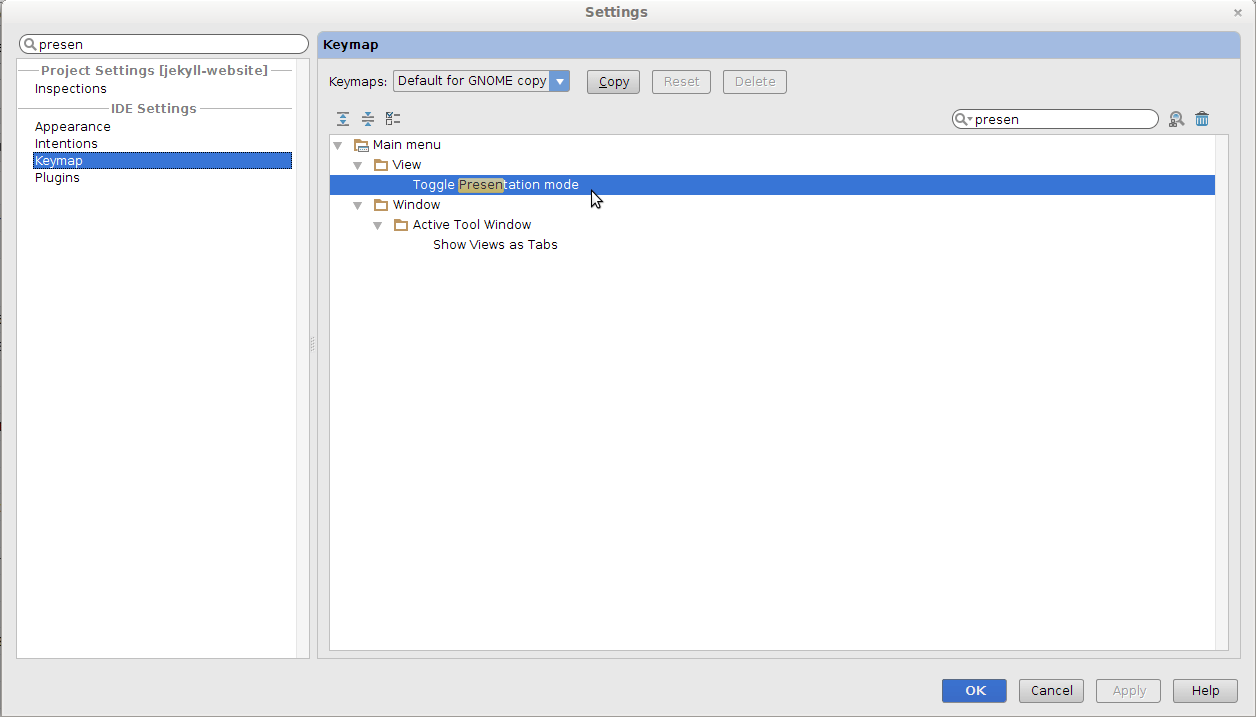Collapse the Active Tool Window node
Viewport: 1256px width, 717px height.
pyautogui.click(x=378, y=225)
